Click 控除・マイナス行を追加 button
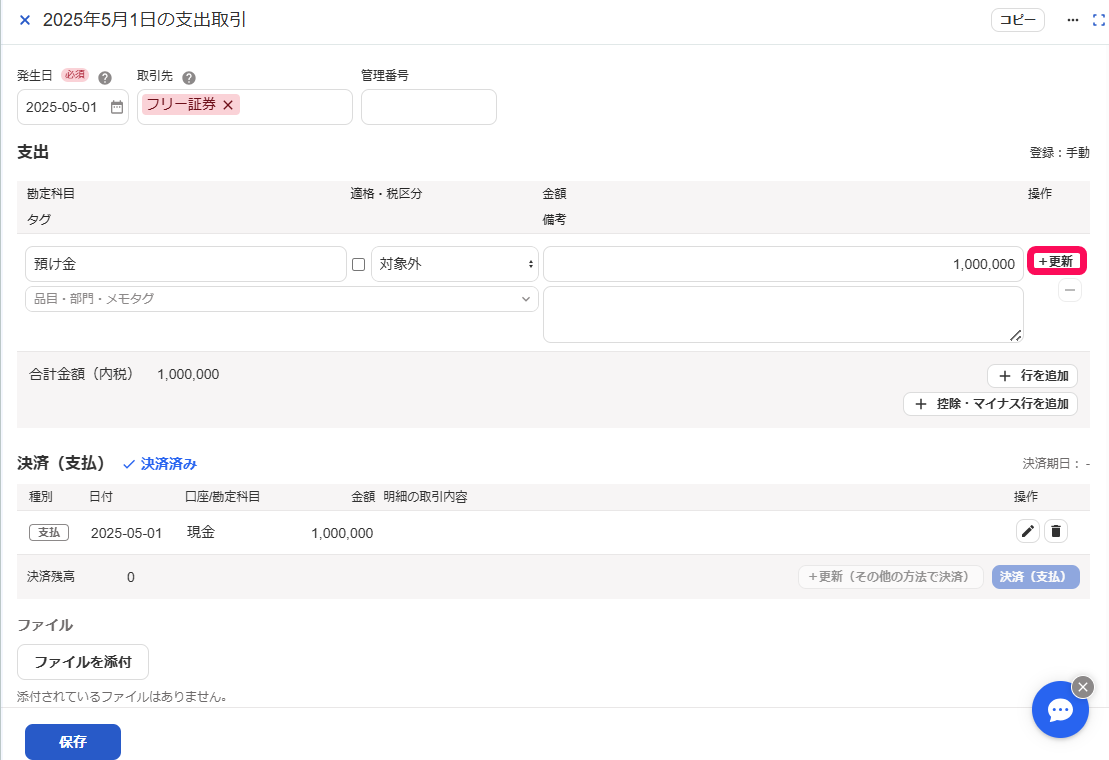 (990, 404)
